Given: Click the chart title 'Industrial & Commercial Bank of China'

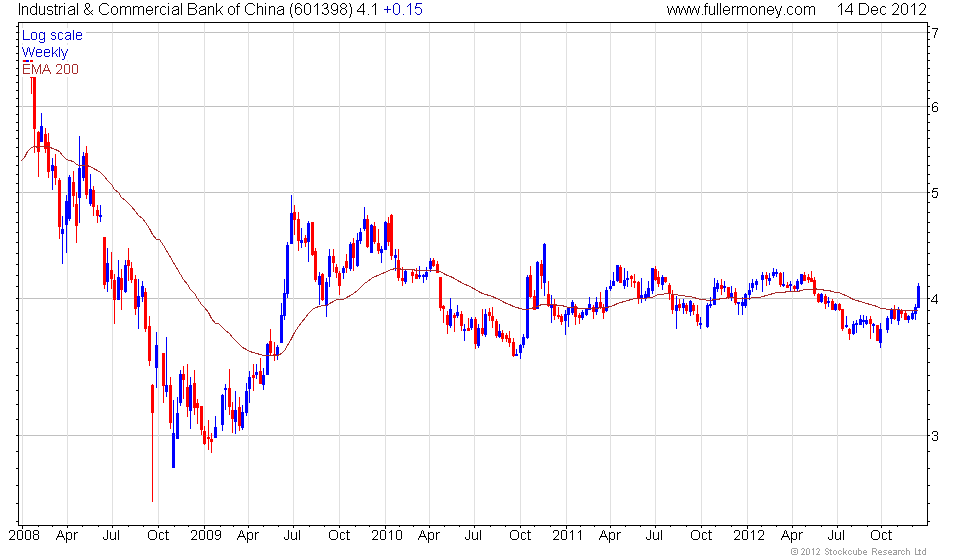Looking at the screenshot, I should [x=152, y=9].
